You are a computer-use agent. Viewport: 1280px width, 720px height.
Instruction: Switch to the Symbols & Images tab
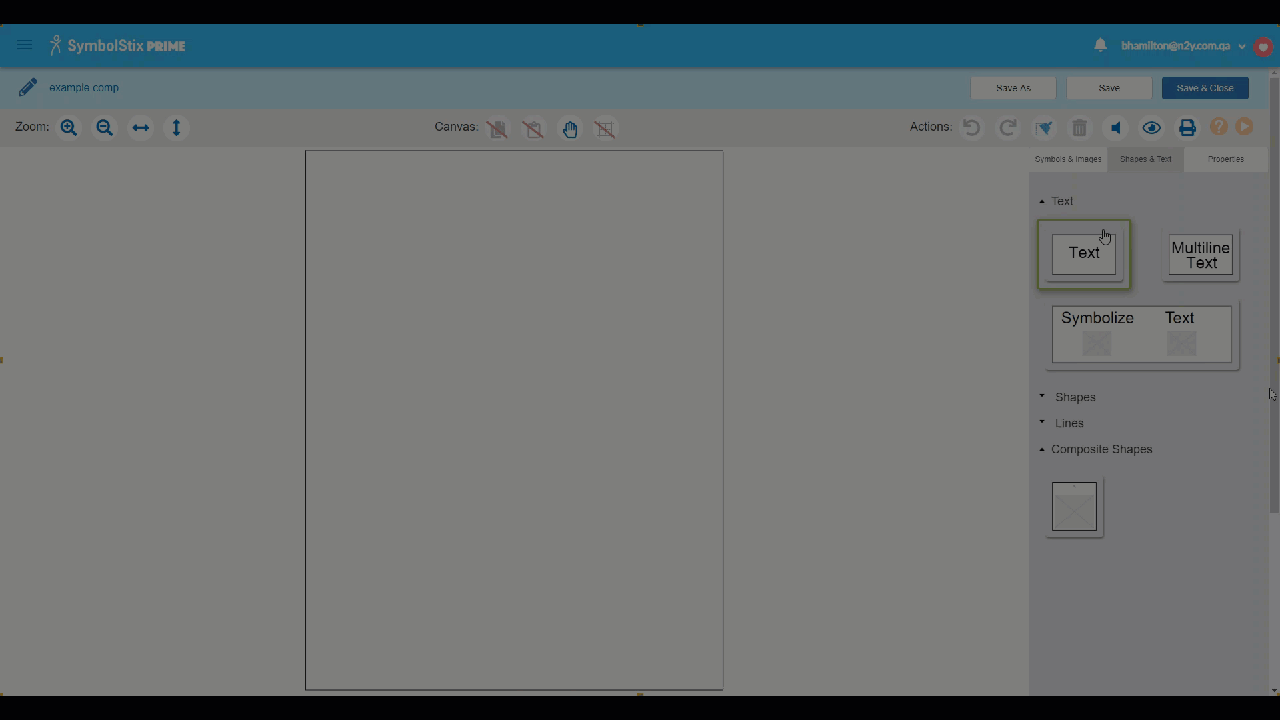coord(1068,159)
